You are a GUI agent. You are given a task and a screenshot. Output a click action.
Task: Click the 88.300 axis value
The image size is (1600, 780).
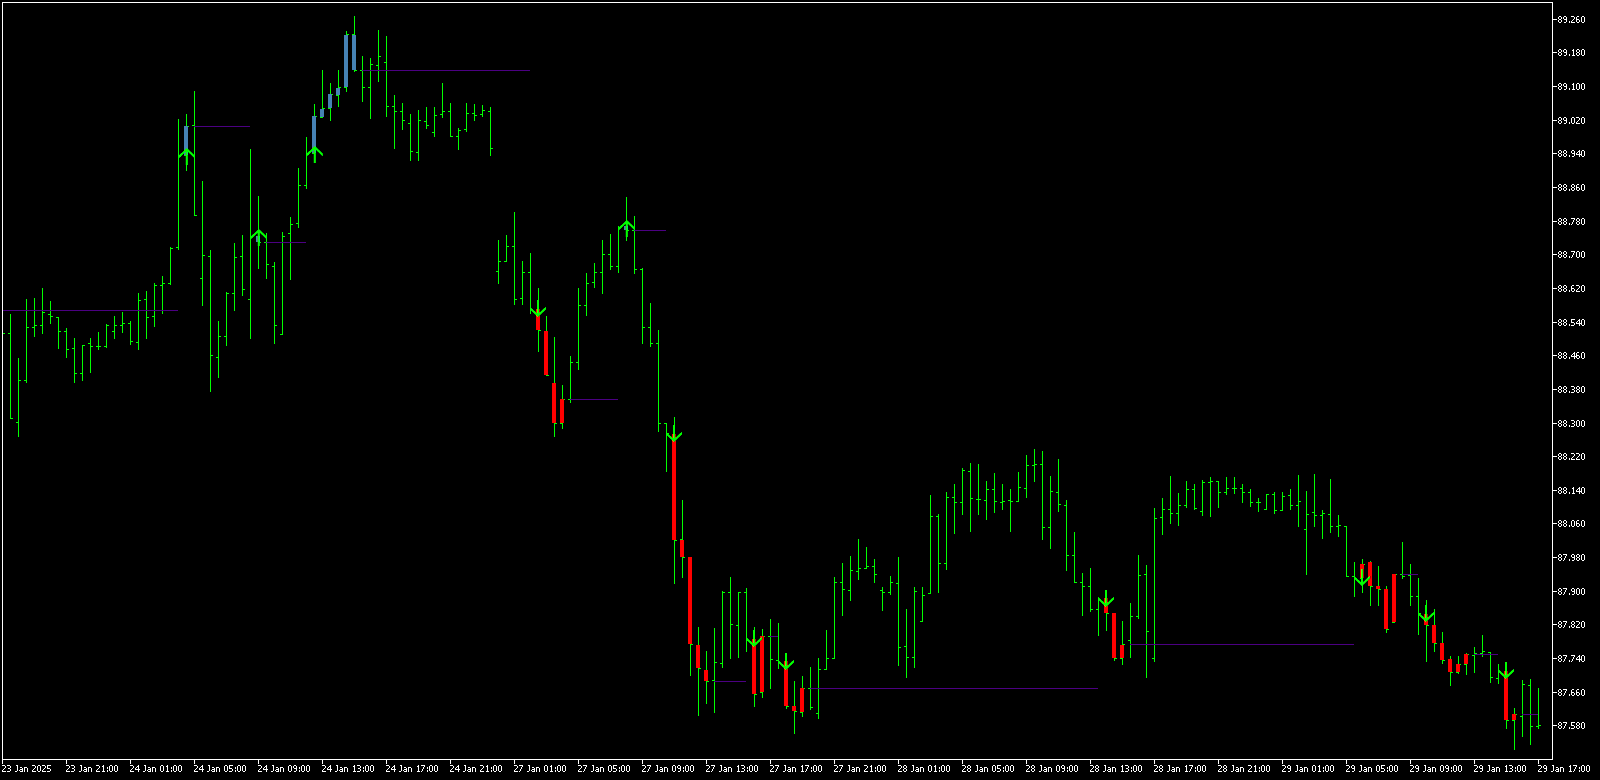1571,423
